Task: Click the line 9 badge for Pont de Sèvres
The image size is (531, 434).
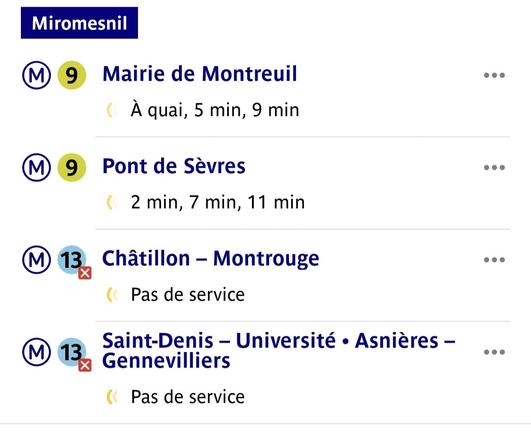Action: pyautogui.click(x=71, y=167)
